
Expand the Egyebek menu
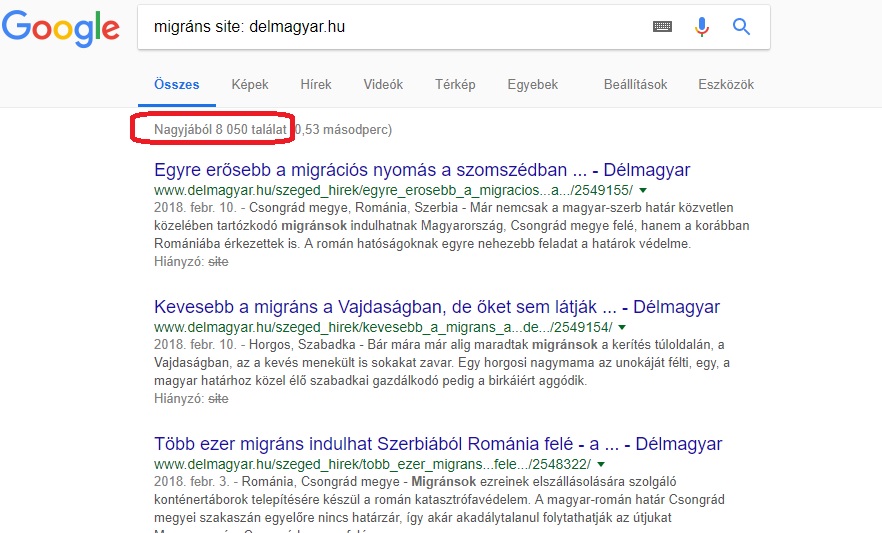pos(532,85)
